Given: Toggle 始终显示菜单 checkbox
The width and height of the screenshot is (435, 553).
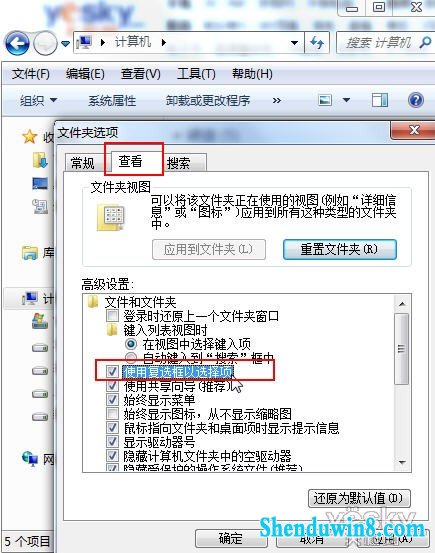Looking at the screenshot, I should 112,399.
